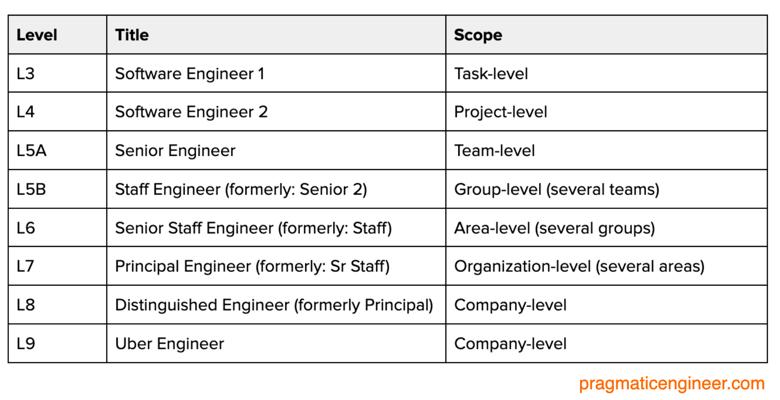Click the Project-level scope cell
Image resolution: width=780 pixels, height=400 pixels.
coord(500,112)
